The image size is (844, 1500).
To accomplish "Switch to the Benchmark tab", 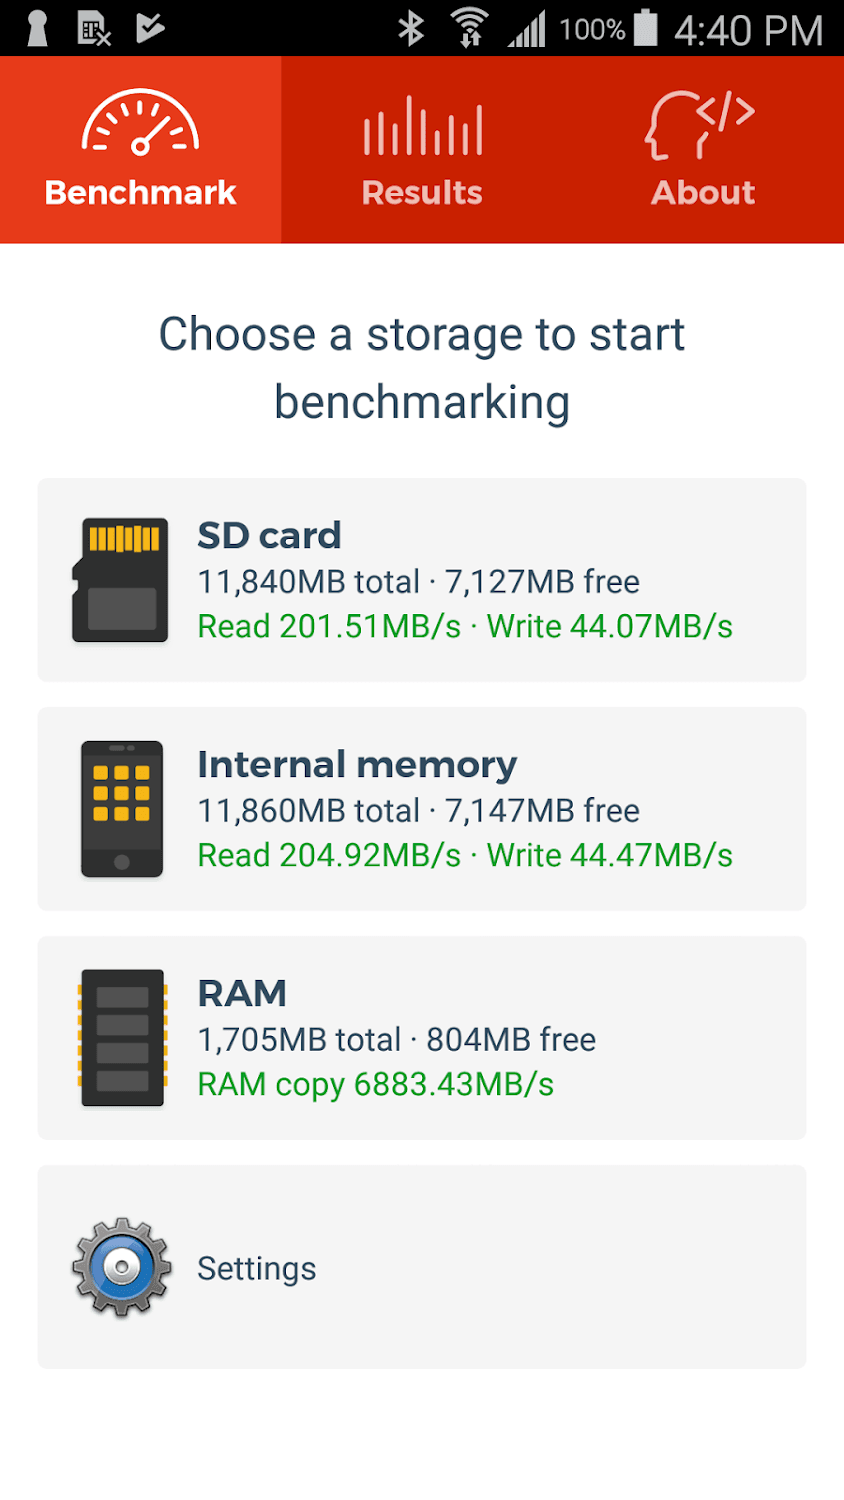I will point(140,192).
